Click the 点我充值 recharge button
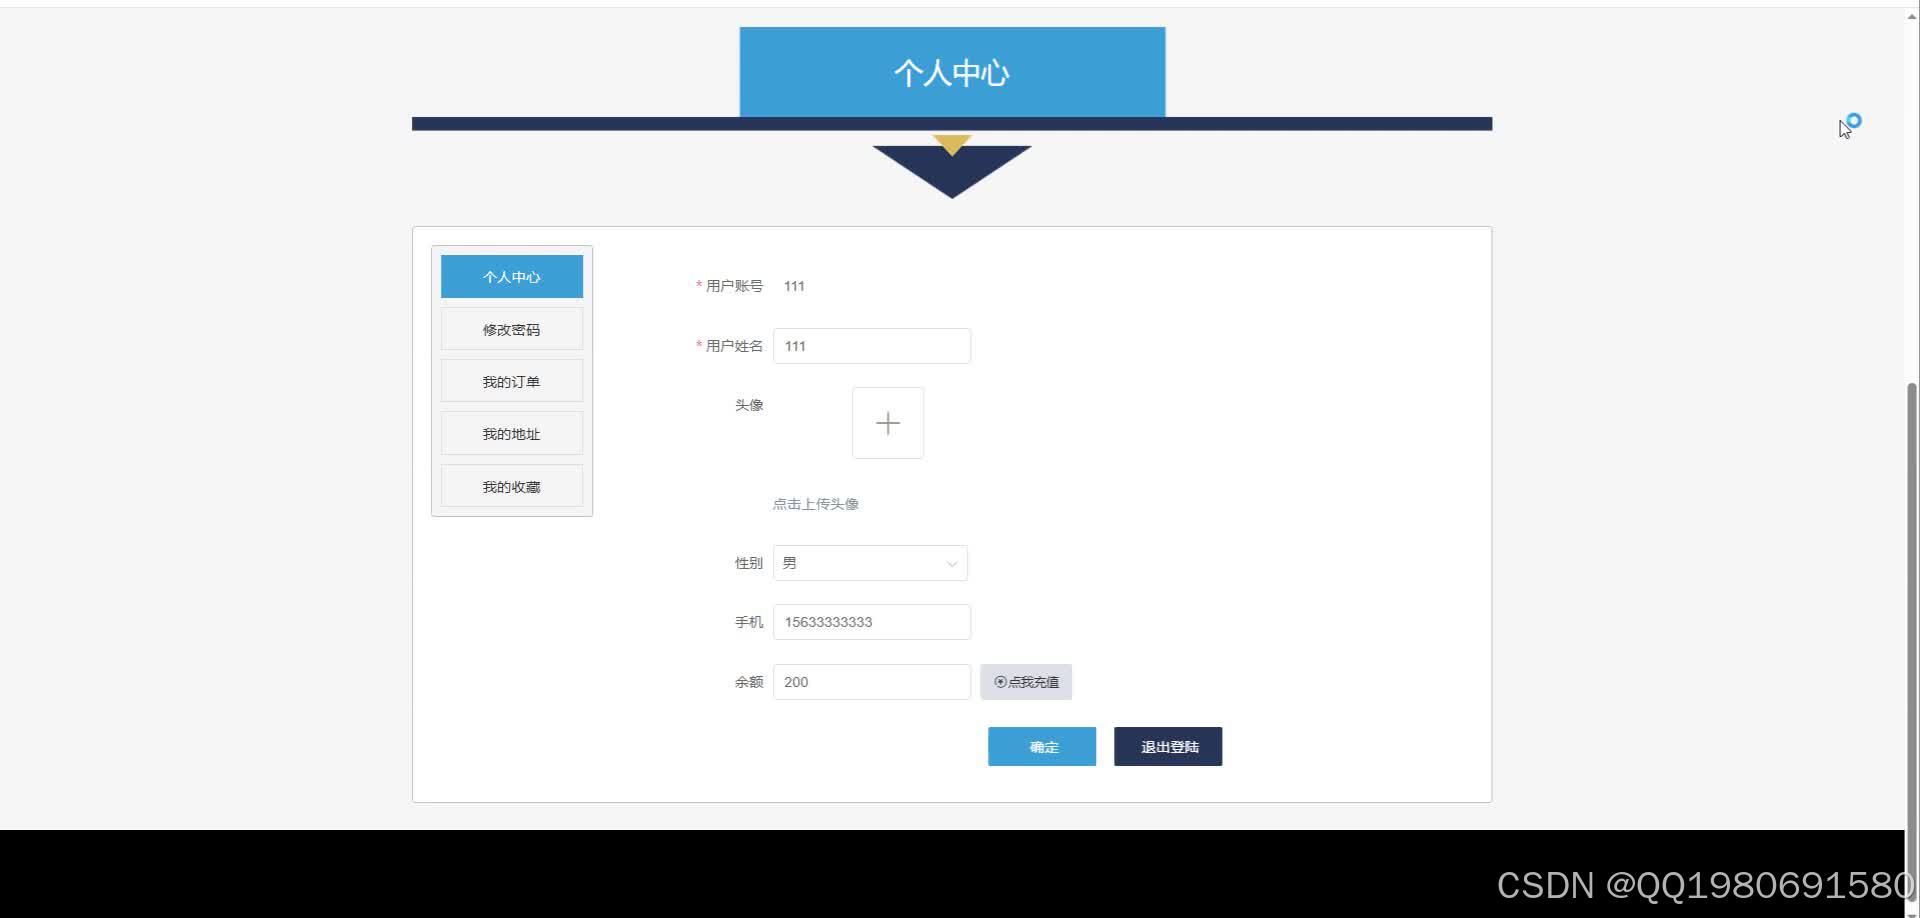 1026,682
